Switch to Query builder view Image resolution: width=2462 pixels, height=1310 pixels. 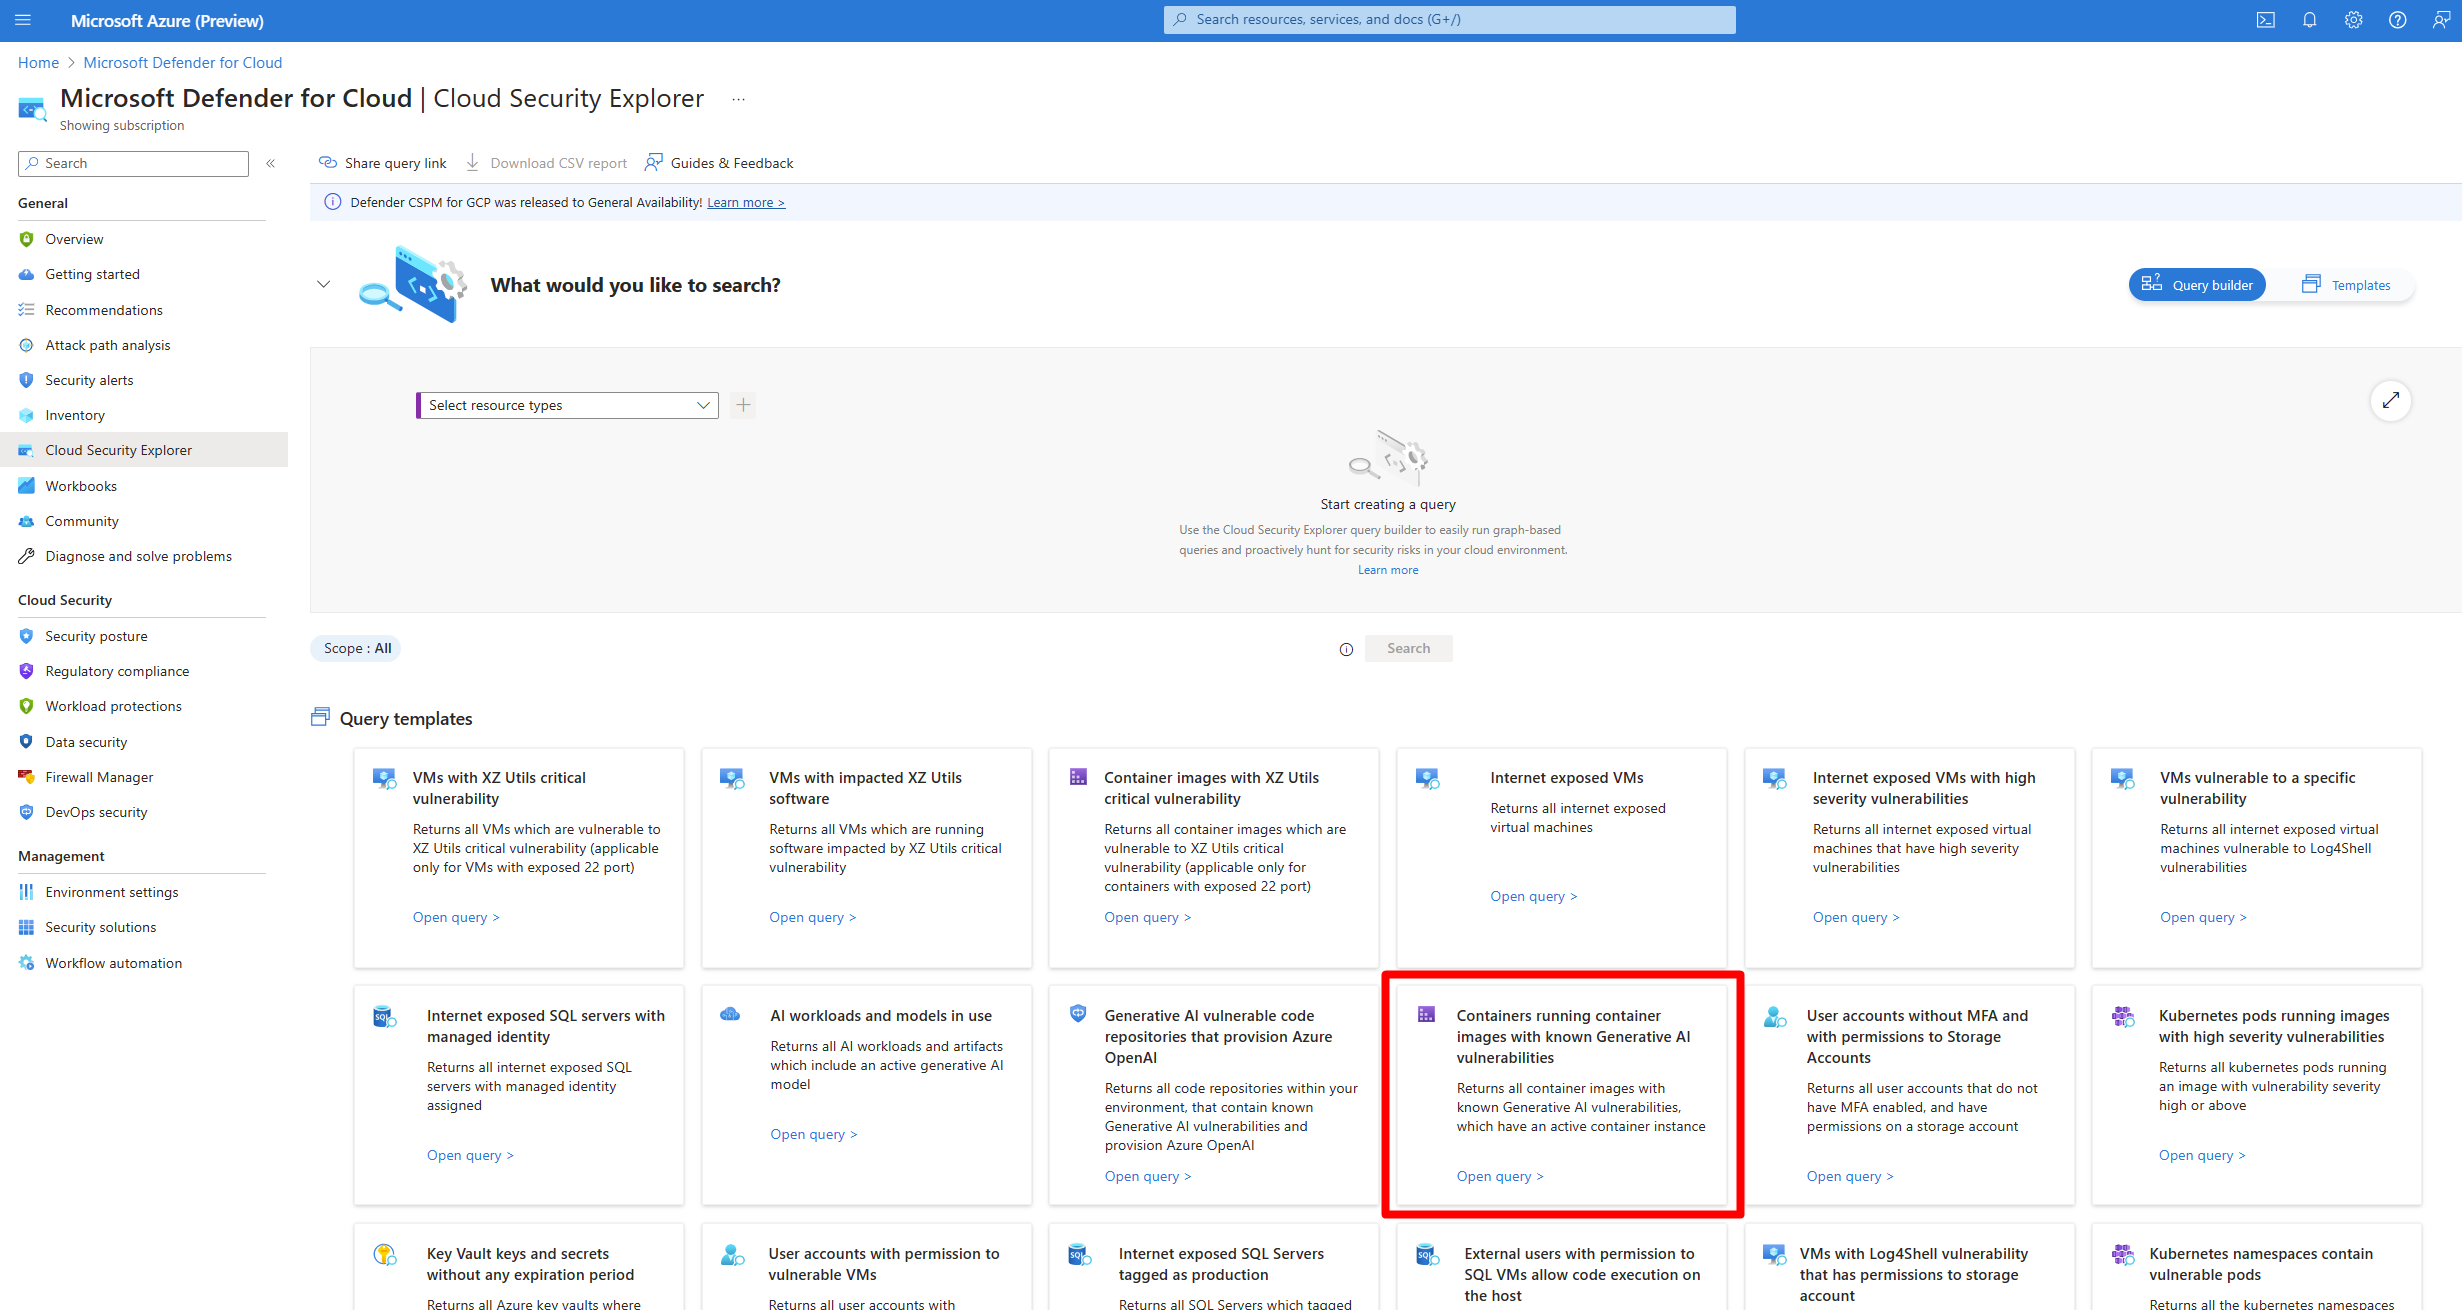pyautogui.click(x=2197, y=285)
